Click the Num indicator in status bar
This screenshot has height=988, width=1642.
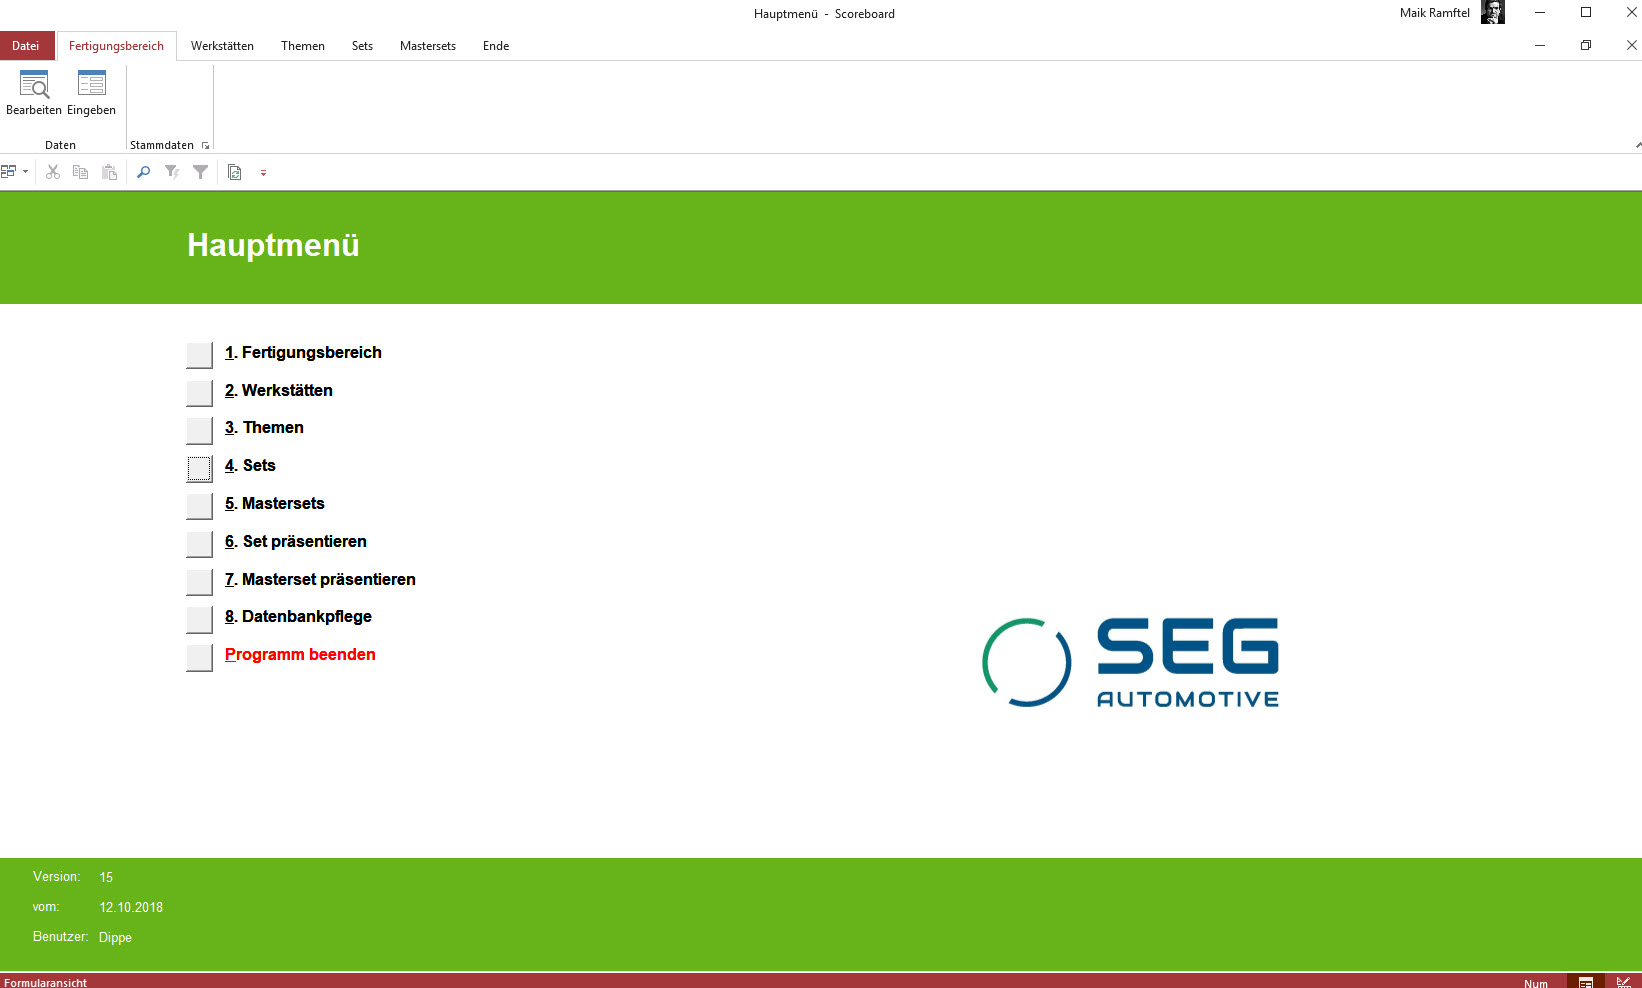1536,984
